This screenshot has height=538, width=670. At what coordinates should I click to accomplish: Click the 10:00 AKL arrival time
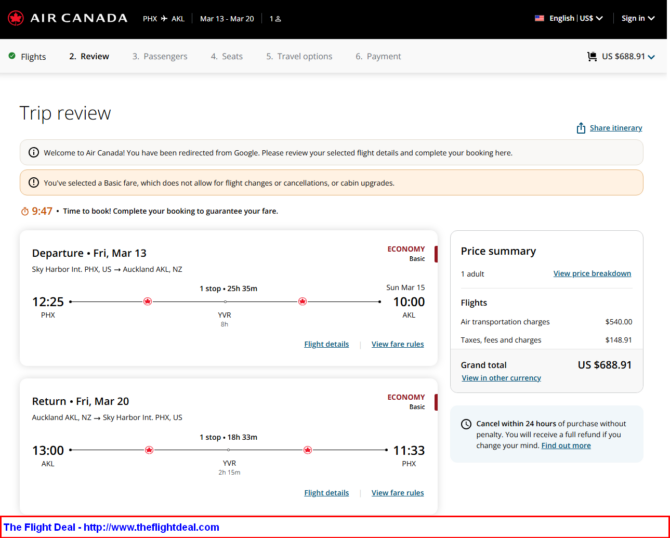coord(409,302)
